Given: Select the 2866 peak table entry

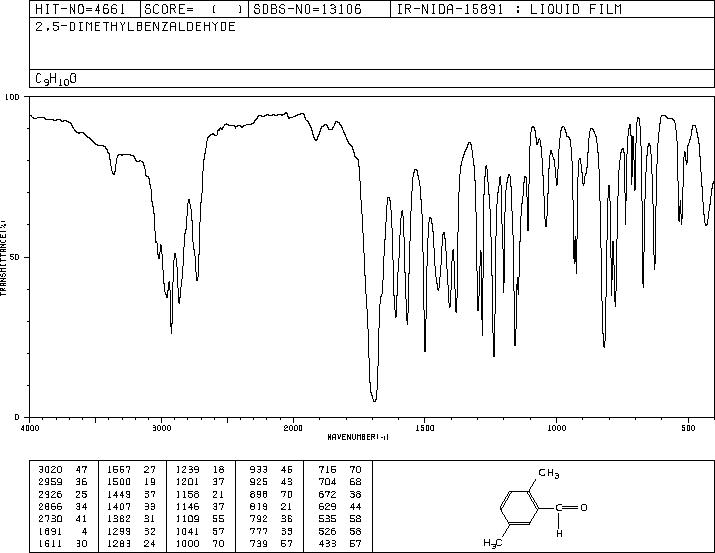Looking at the screenshot, I should click(x=62, y=506).
